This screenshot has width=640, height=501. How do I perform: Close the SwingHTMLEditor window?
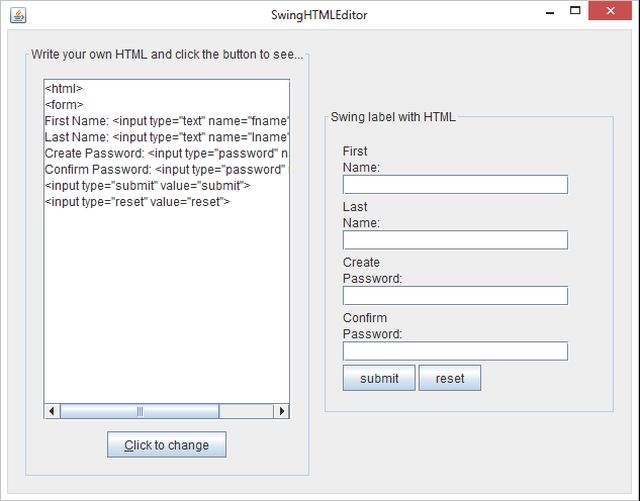pos(613,12)
